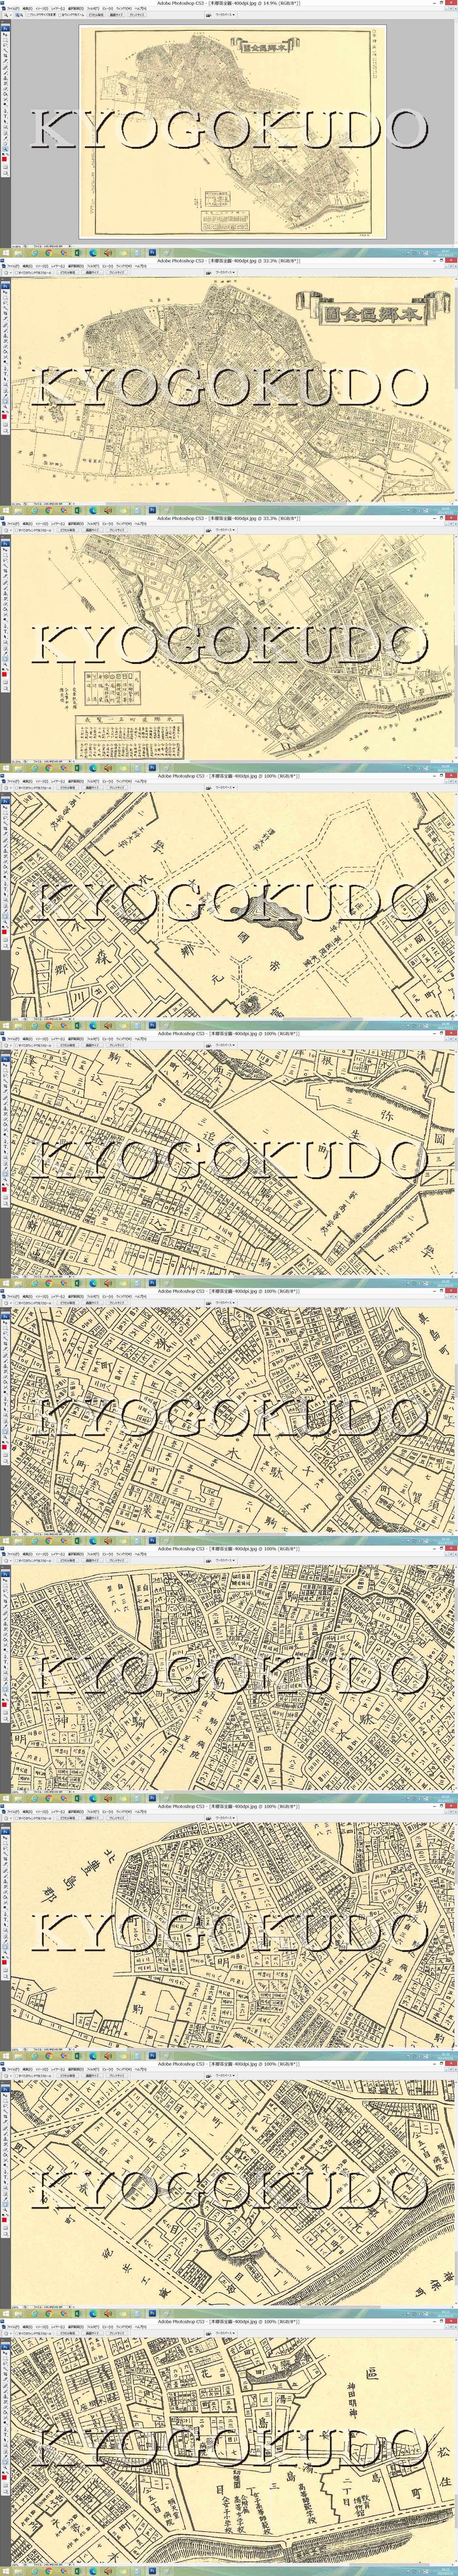Select the Pen tool in the 14.9% window
Image resolution: width=458 pixels, height=2576 pixels.
pos(5,111)
